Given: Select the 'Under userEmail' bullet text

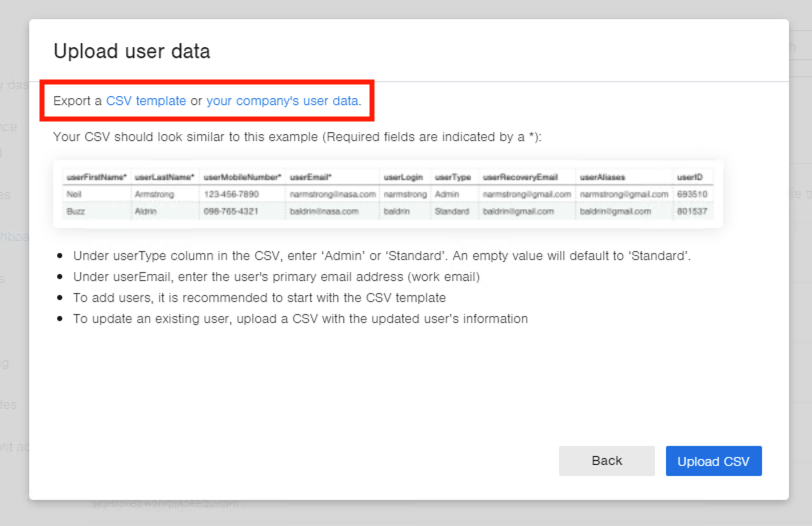Looking at the screenshot, I should pyautogui.click(x=276, y=277).
